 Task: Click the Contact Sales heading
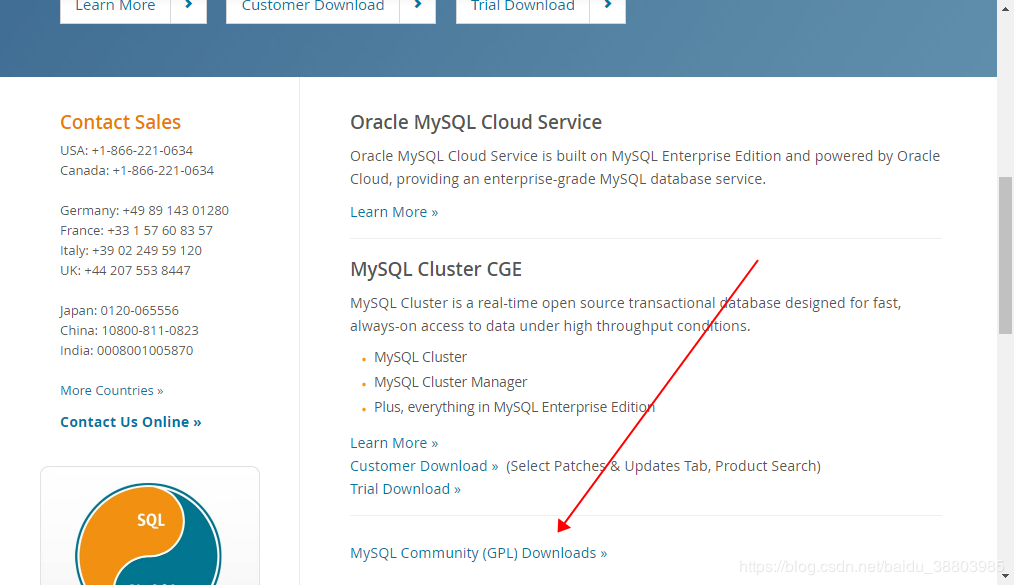(x=120, y=122)
